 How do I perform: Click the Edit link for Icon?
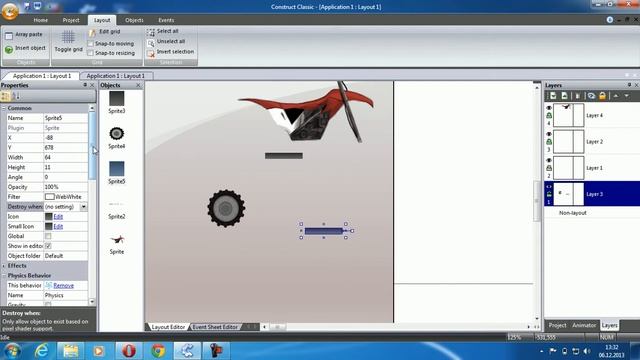coord(58,216)
